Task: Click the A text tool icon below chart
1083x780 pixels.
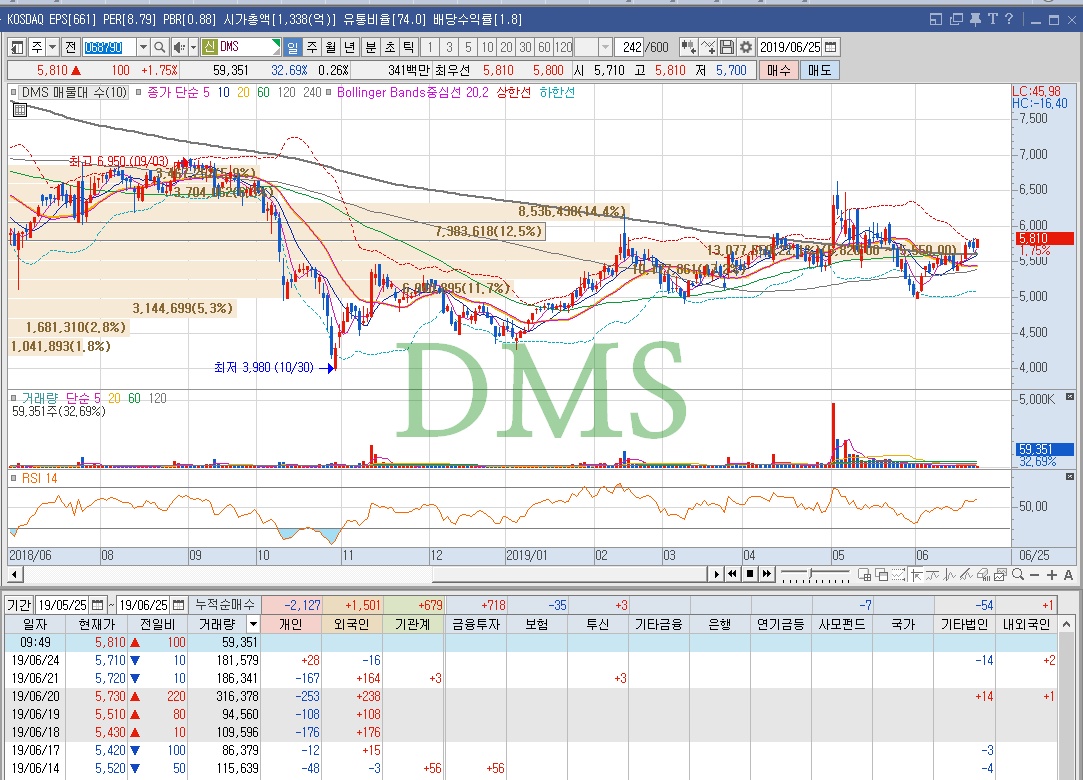Action: click(1068, 575)
